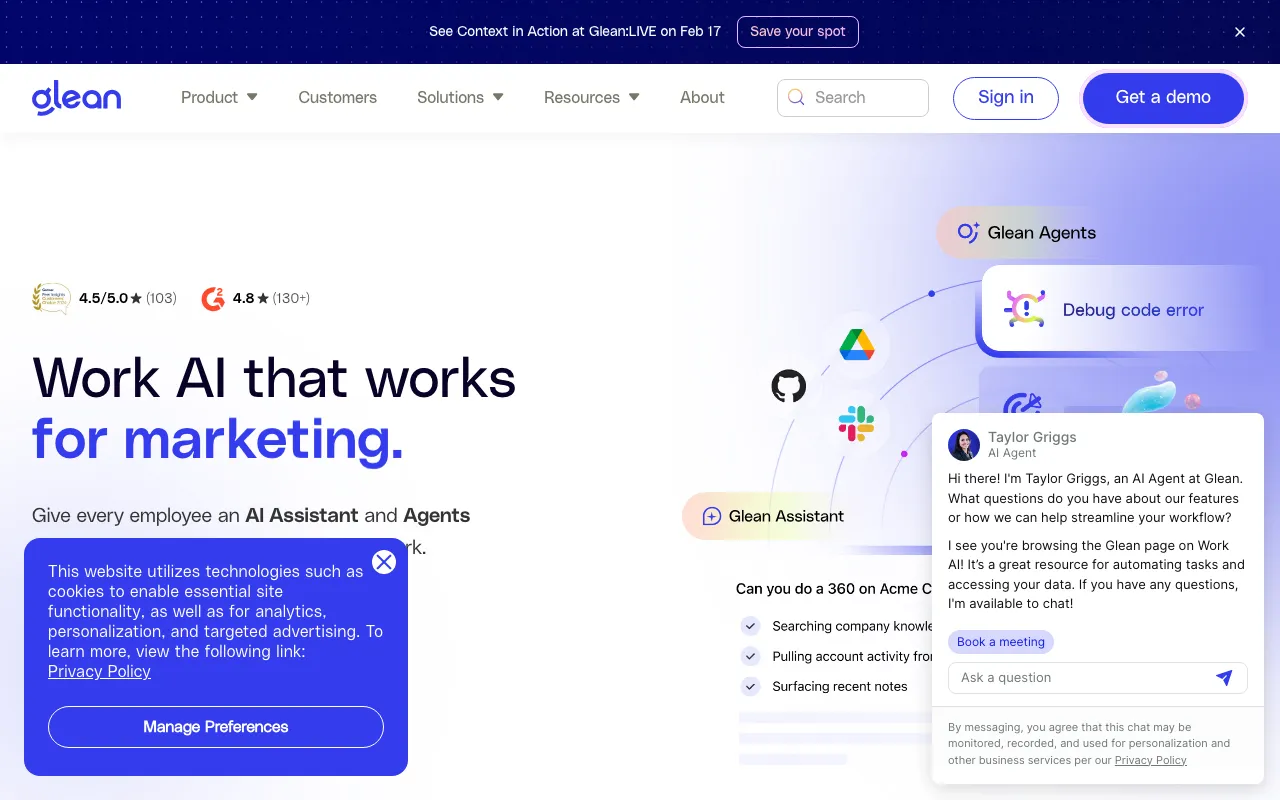Open the Solutions menu
Screen dimensions: 1280x800
pyautogui.click(x=460, y=97)
